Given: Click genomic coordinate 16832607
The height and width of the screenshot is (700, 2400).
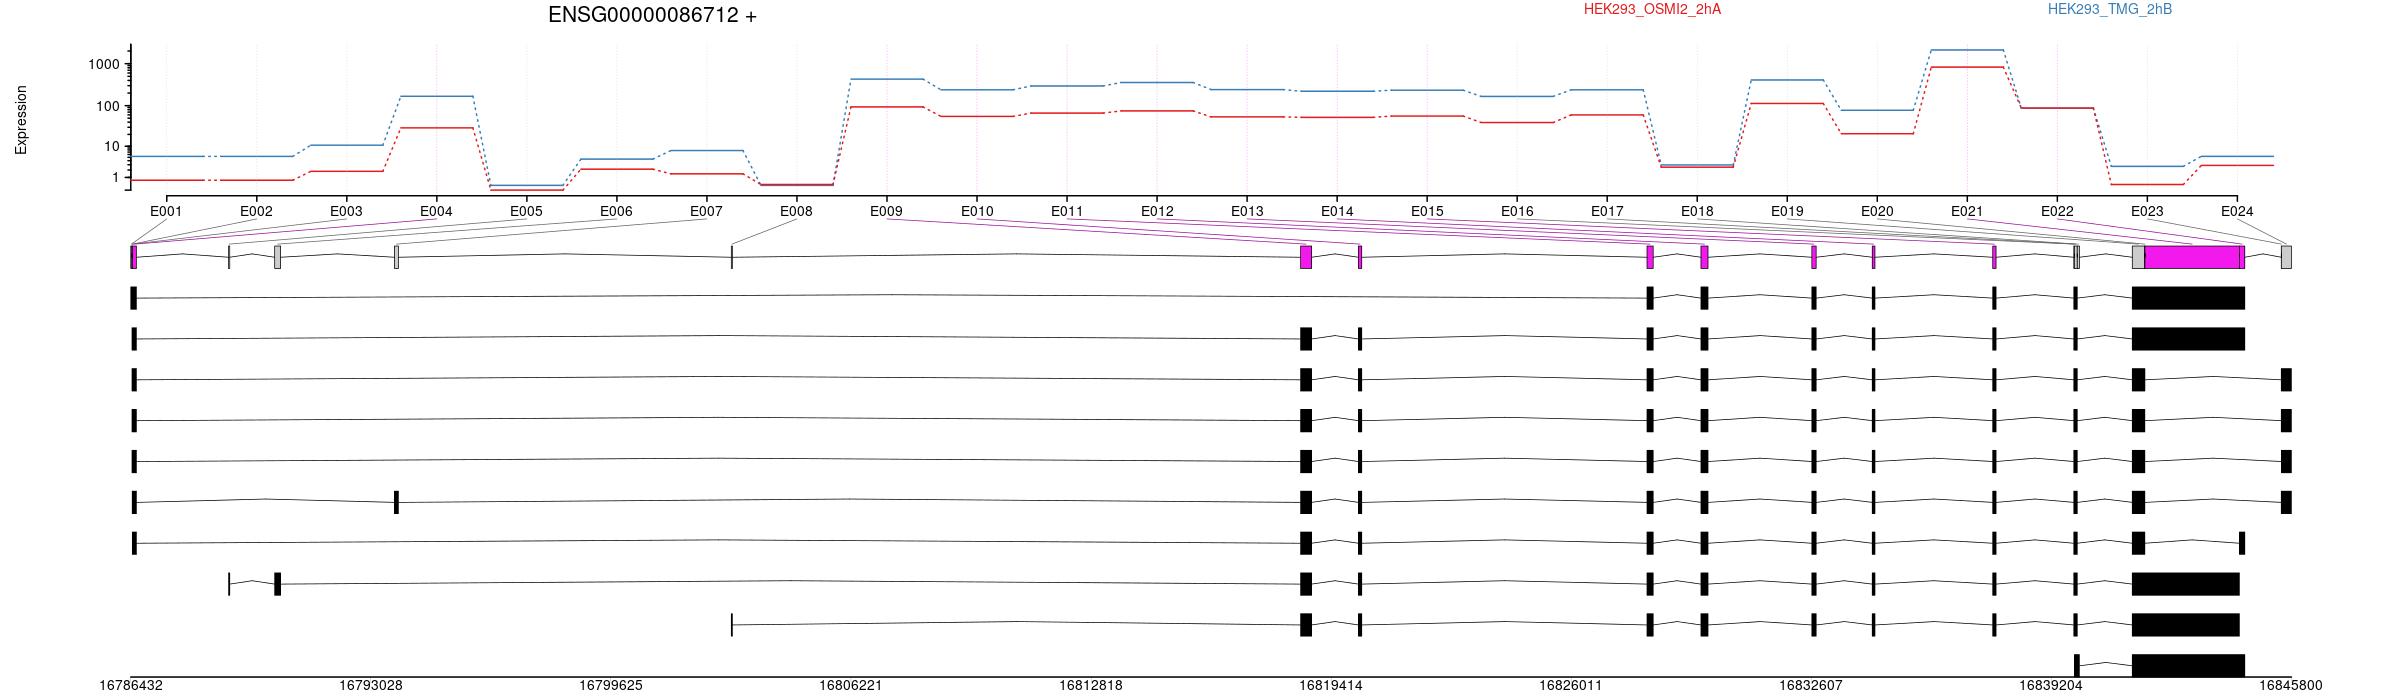Looking at the screenshot, I should pyautogui.click(x=1811, y=686).
